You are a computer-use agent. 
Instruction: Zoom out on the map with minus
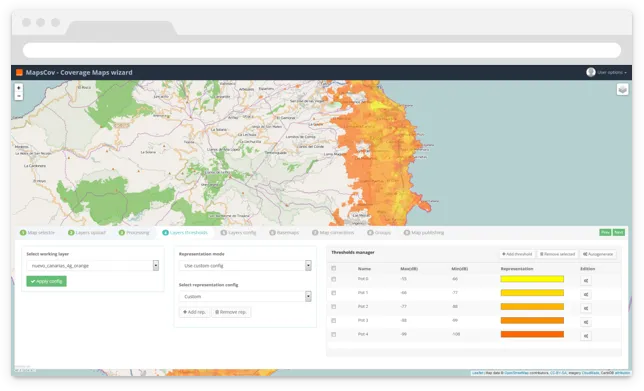[18, 96]
